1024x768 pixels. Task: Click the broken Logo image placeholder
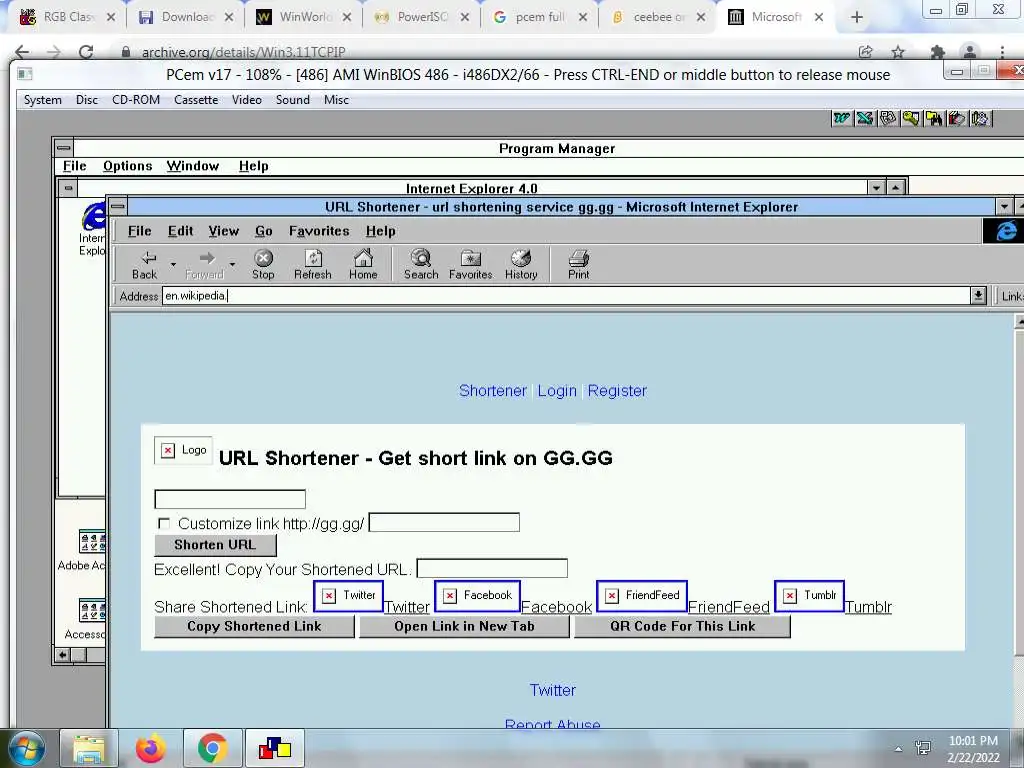pyautogui.click(x=184, y=450)
